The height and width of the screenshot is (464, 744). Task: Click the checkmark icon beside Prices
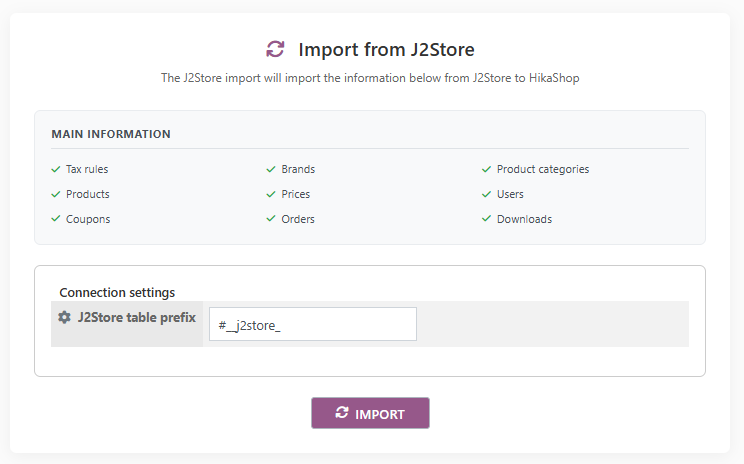271,194
